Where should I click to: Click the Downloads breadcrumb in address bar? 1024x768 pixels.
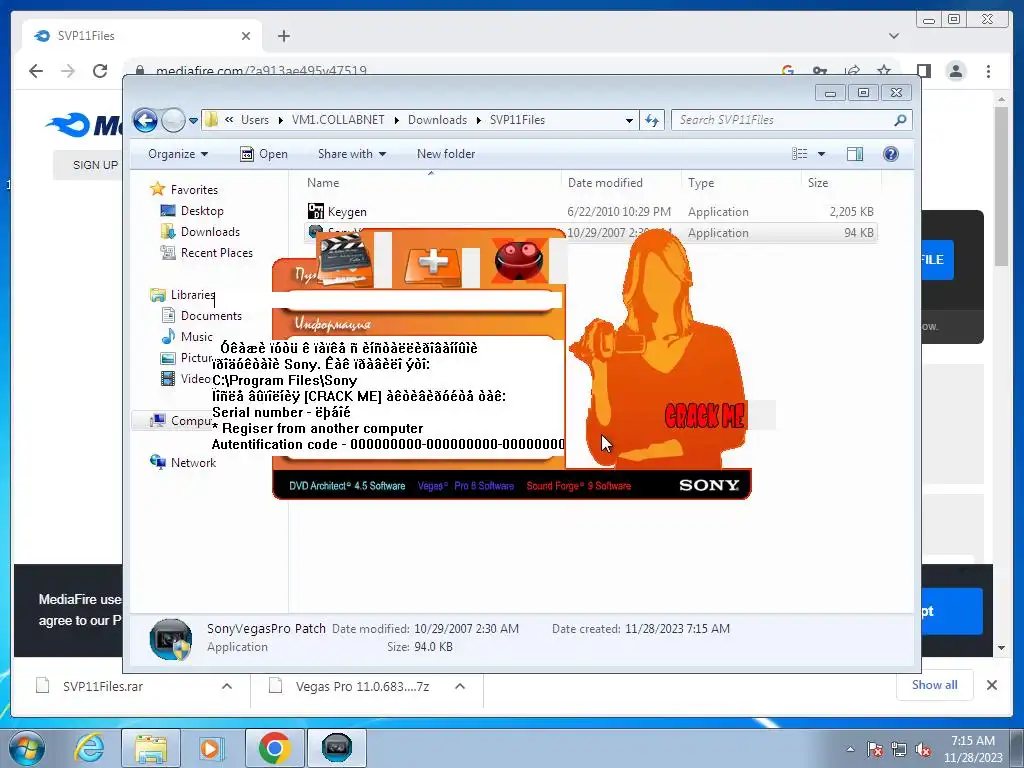tap(437, 120)
